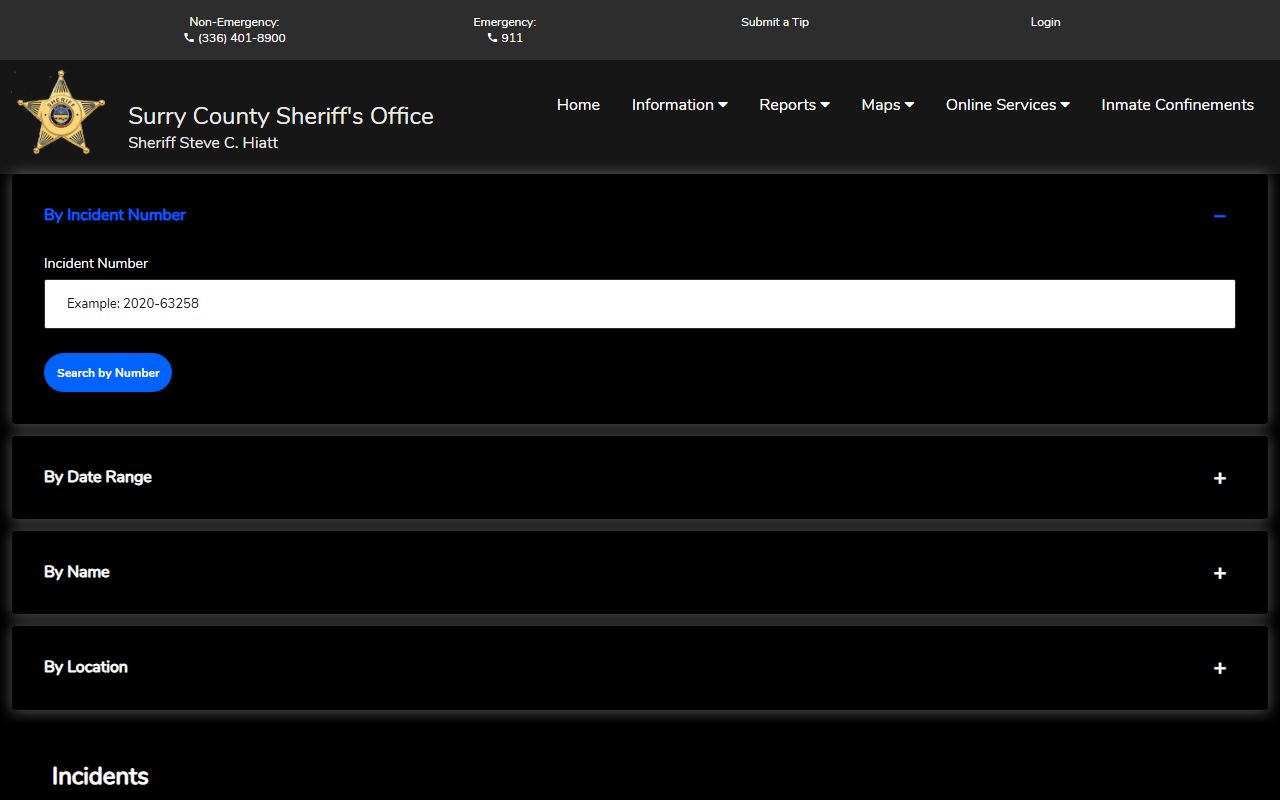The width and height of the screenshot is (1280, 800).
Task: Click the emergency 911 phone icon
Action: tap(492, 38)
